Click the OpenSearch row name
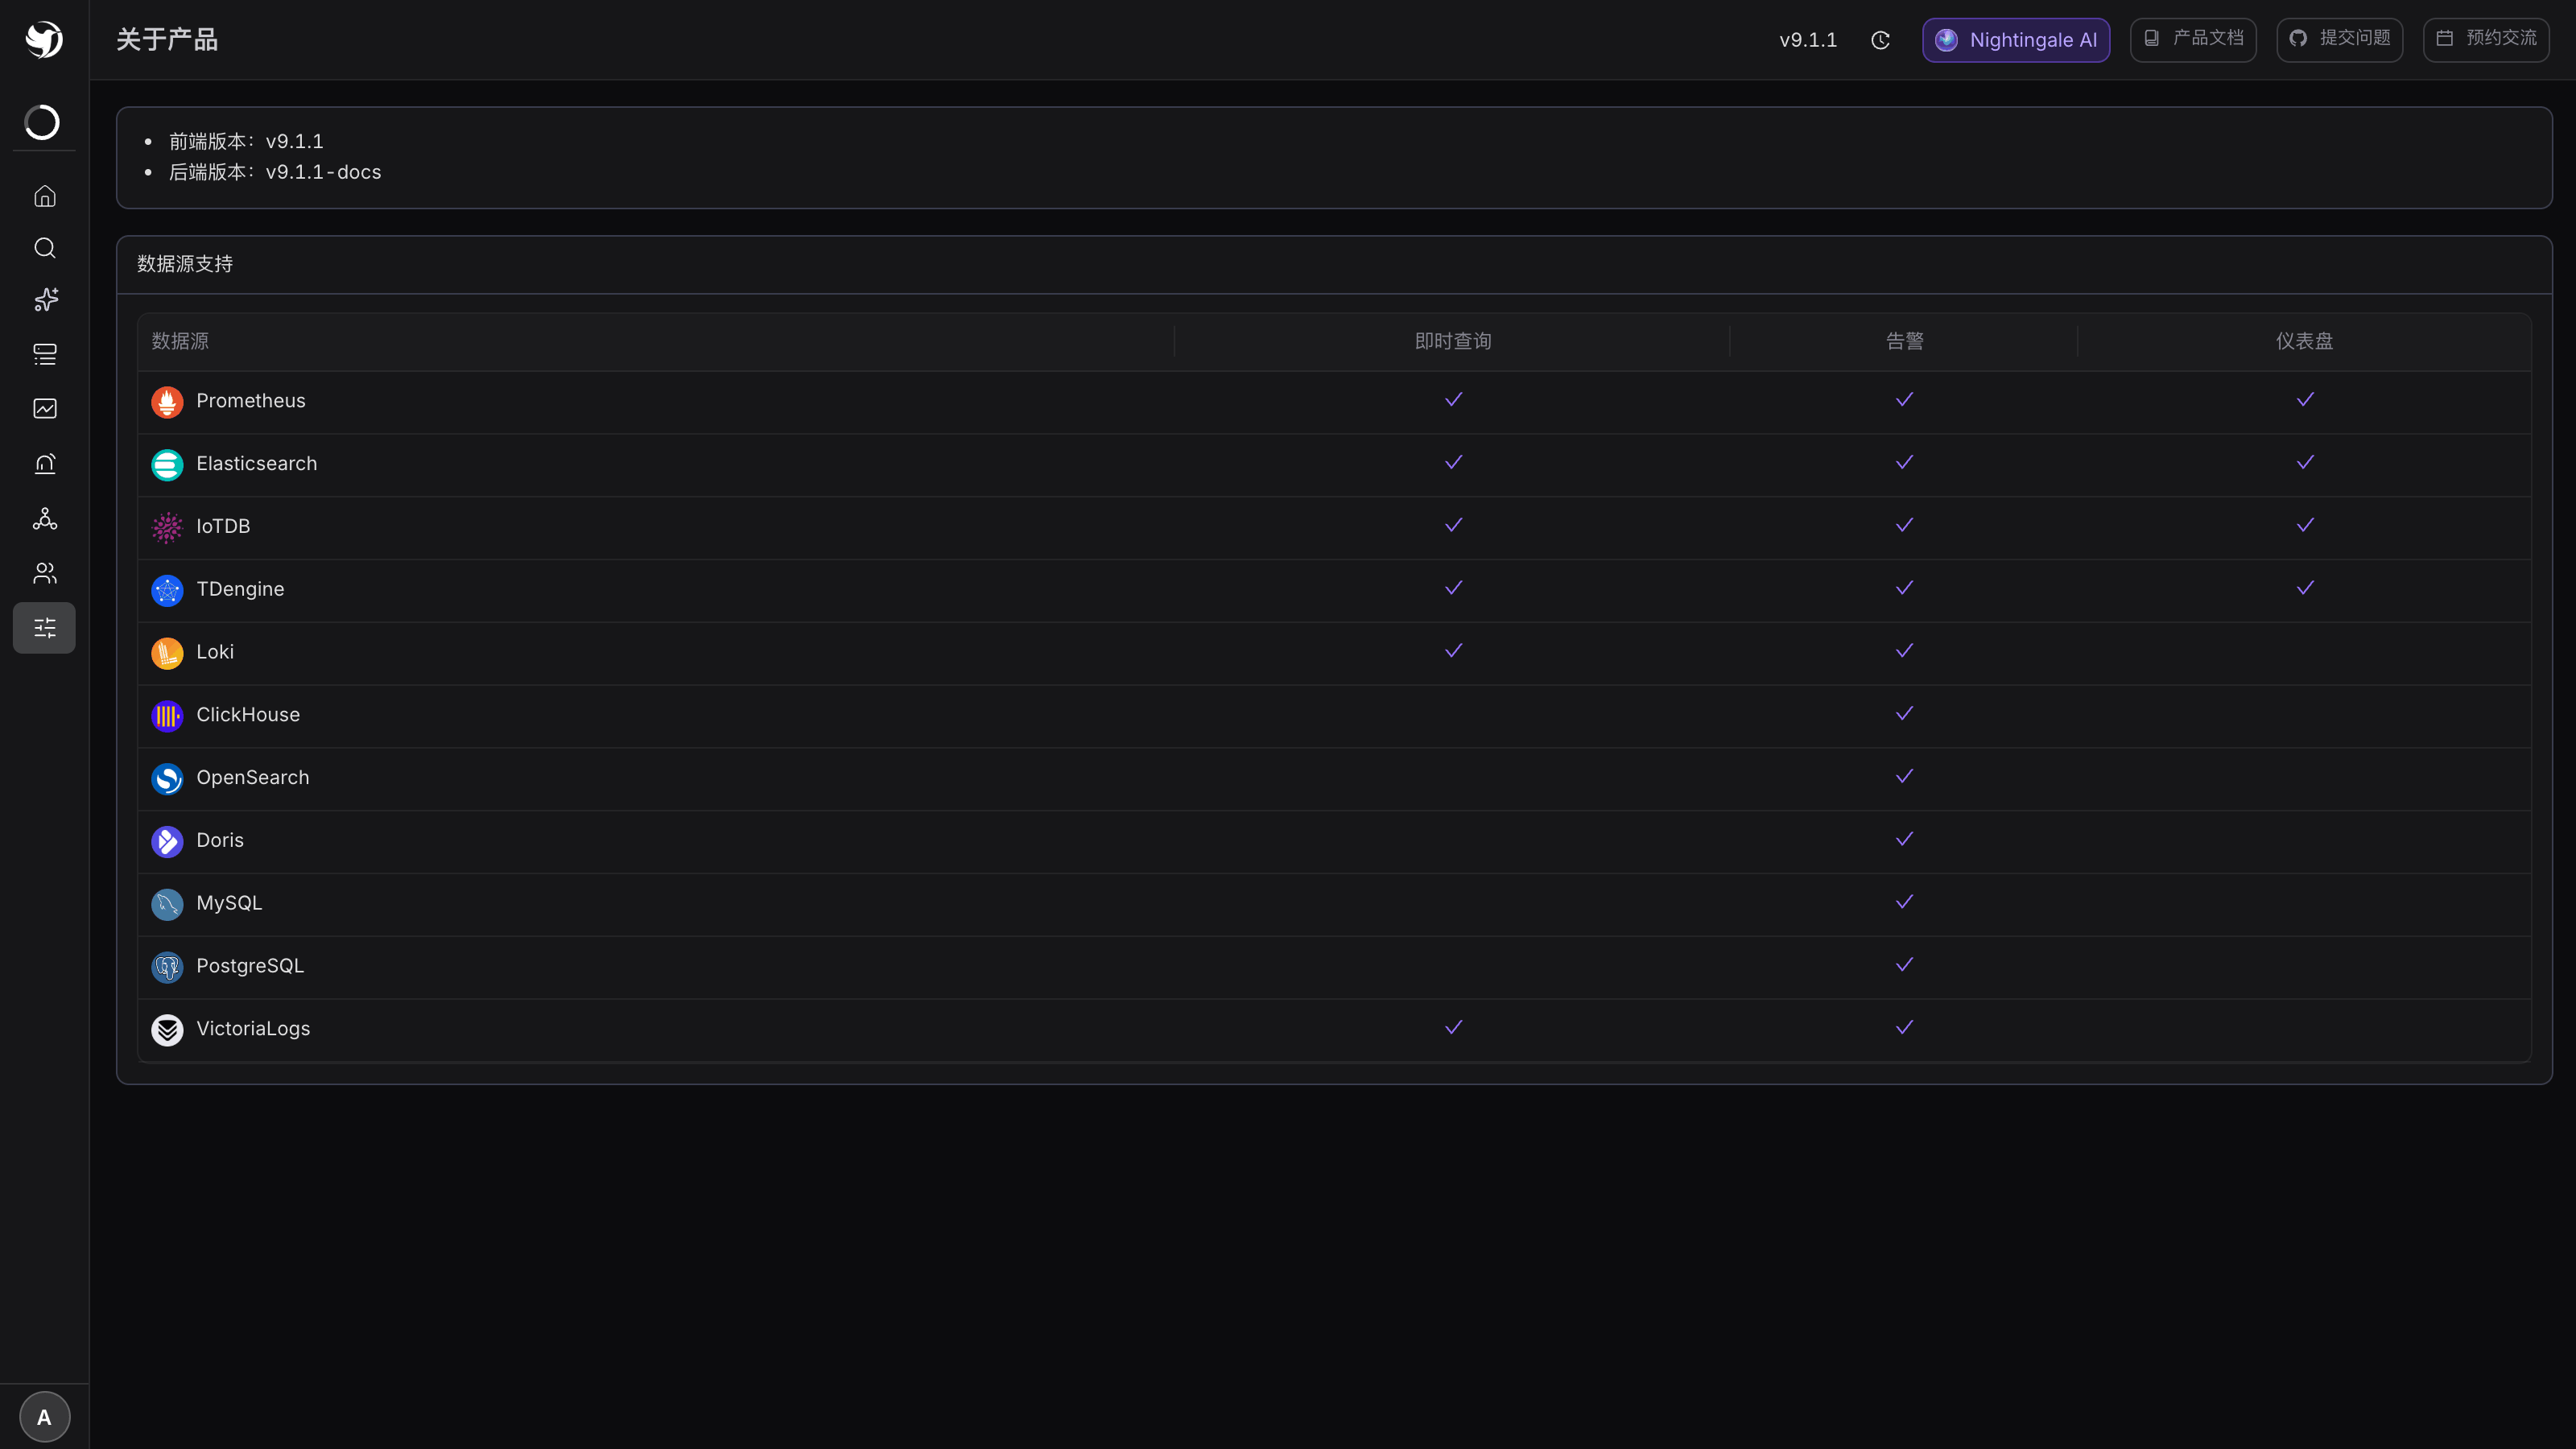 coord(253,778)
